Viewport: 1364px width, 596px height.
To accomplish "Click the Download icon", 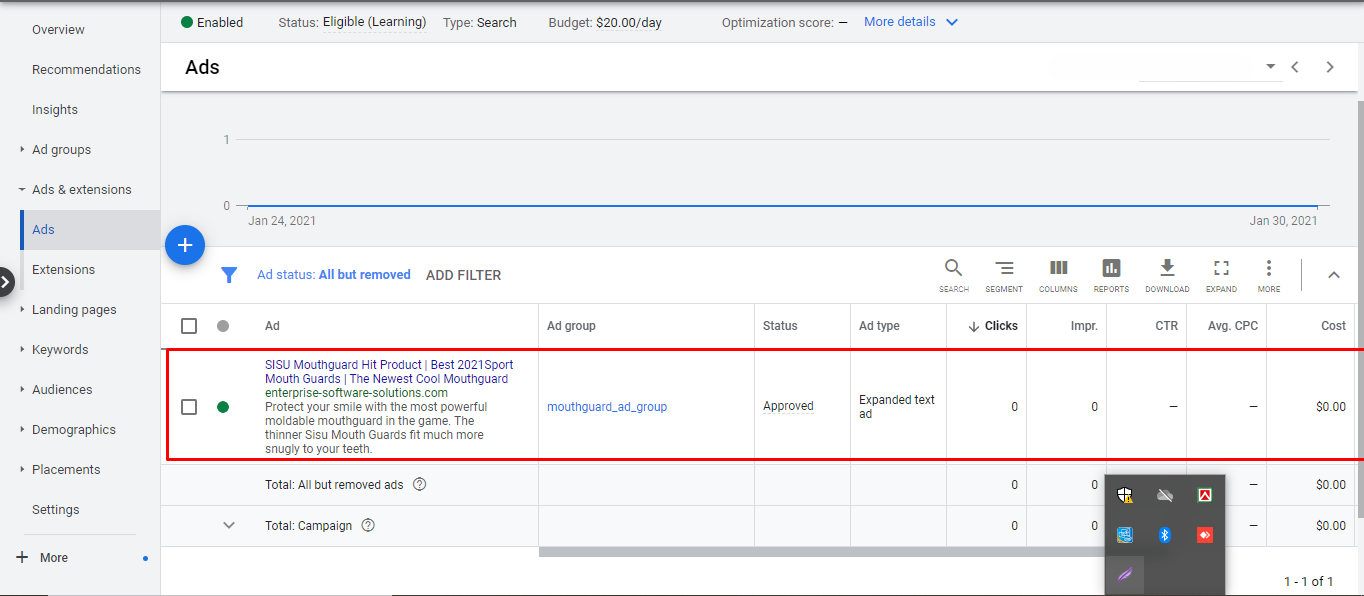I will click(x=1166, y=268).
